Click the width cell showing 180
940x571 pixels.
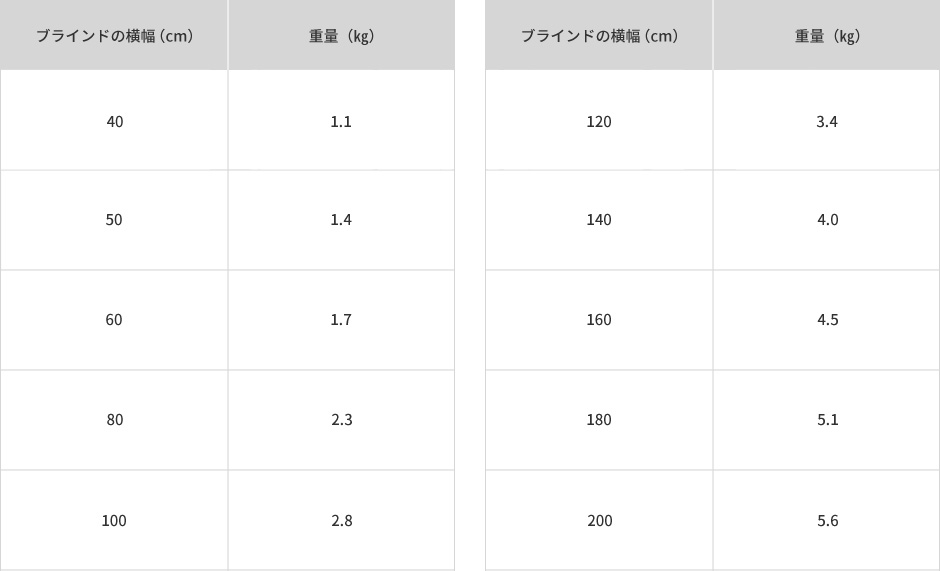(x=599, y=420)
